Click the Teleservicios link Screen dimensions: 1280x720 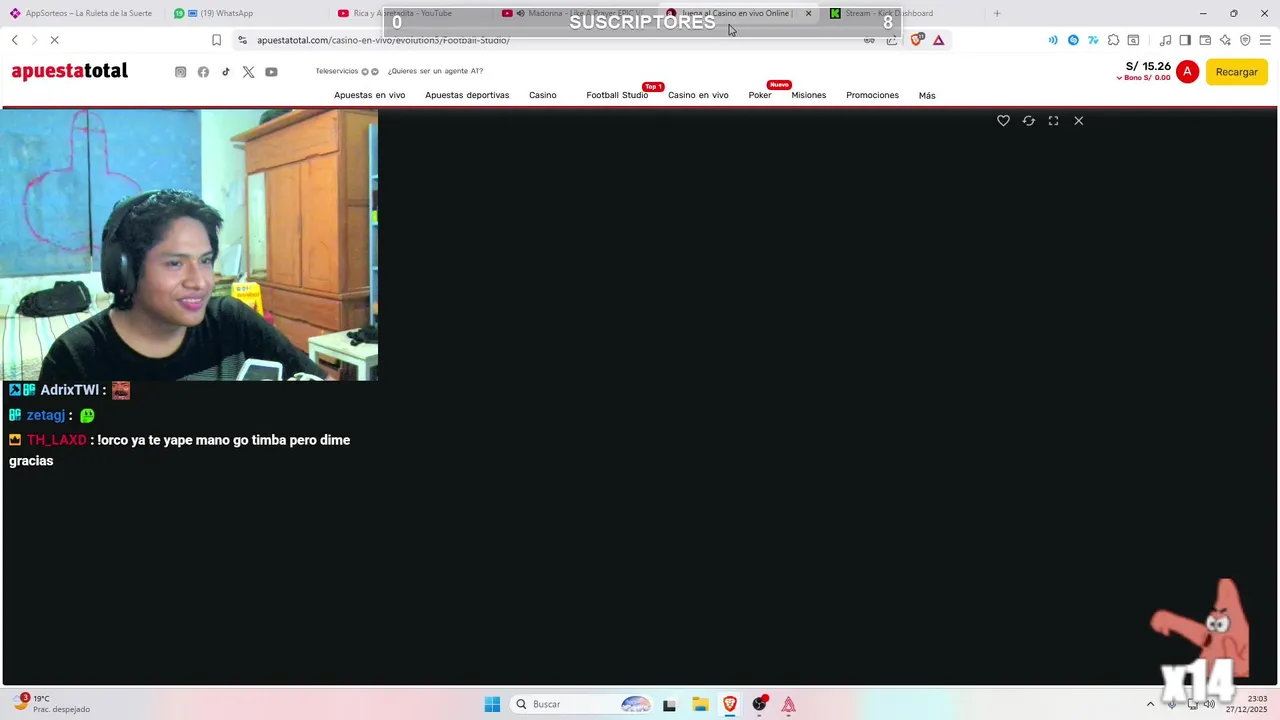point(337,71)
